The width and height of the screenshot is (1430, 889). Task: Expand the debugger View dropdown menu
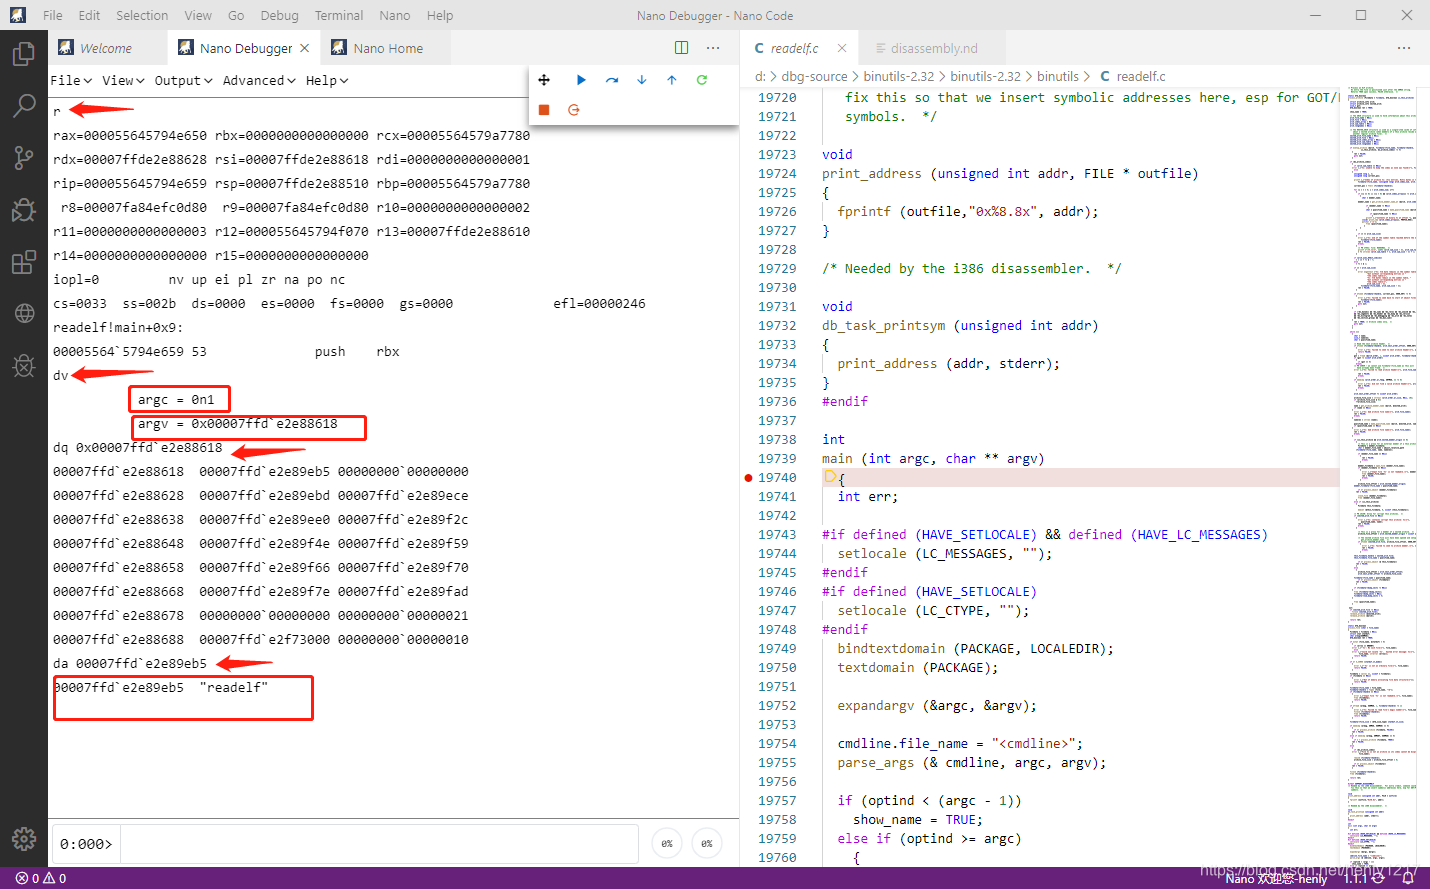[123, 81]
